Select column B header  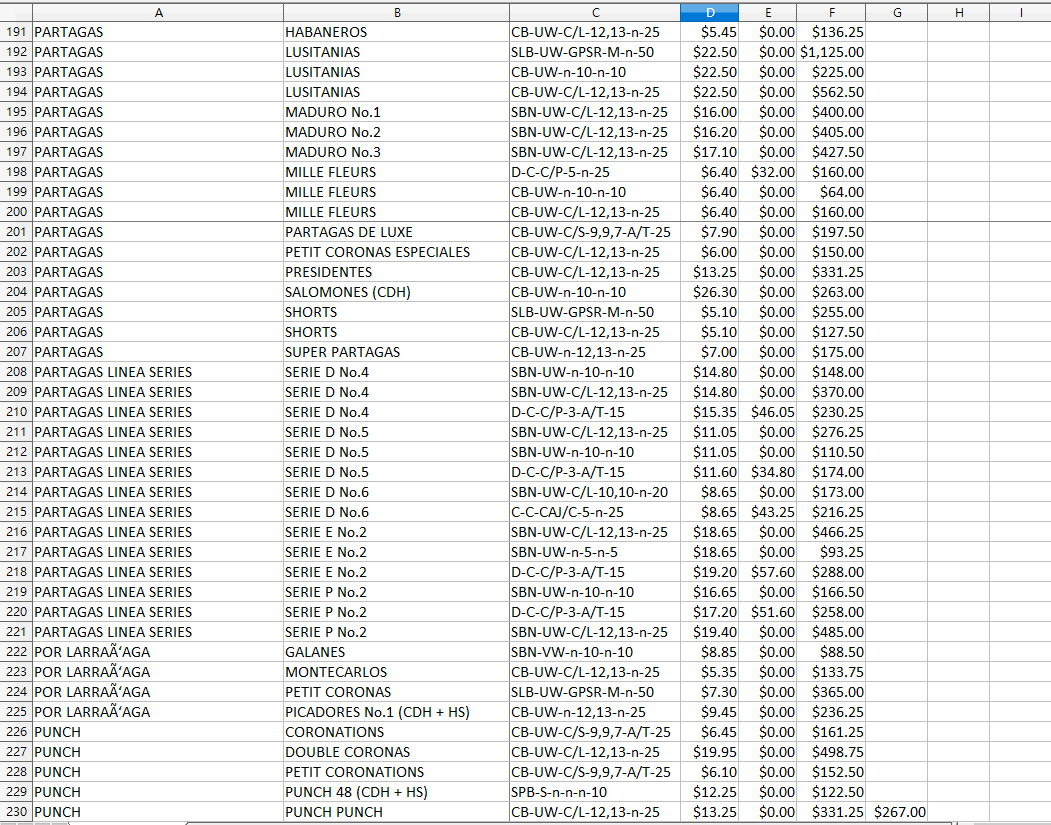397,12
